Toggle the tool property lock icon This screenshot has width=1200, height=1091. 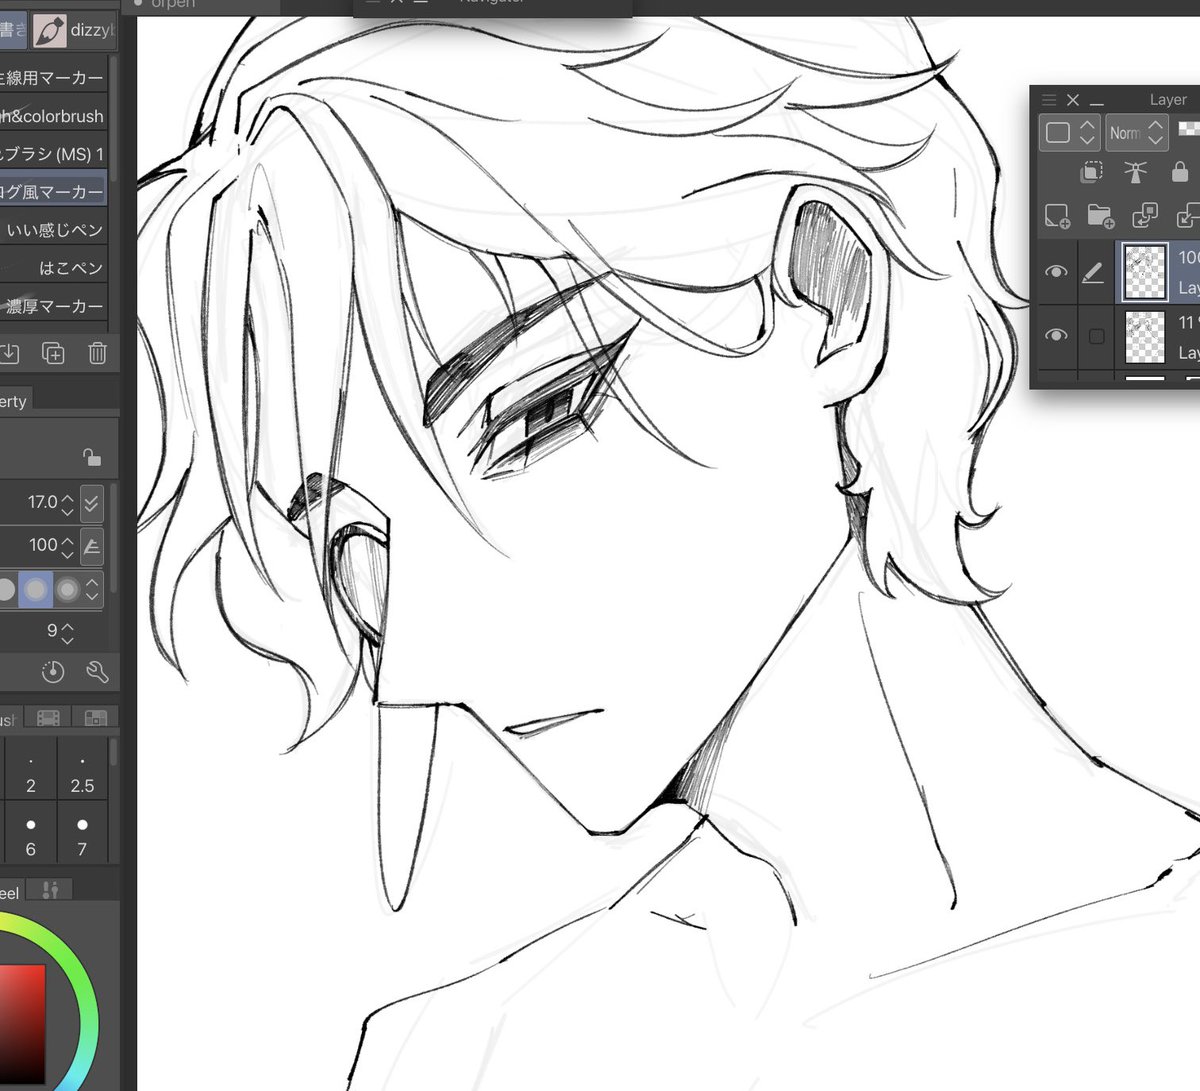91,457
